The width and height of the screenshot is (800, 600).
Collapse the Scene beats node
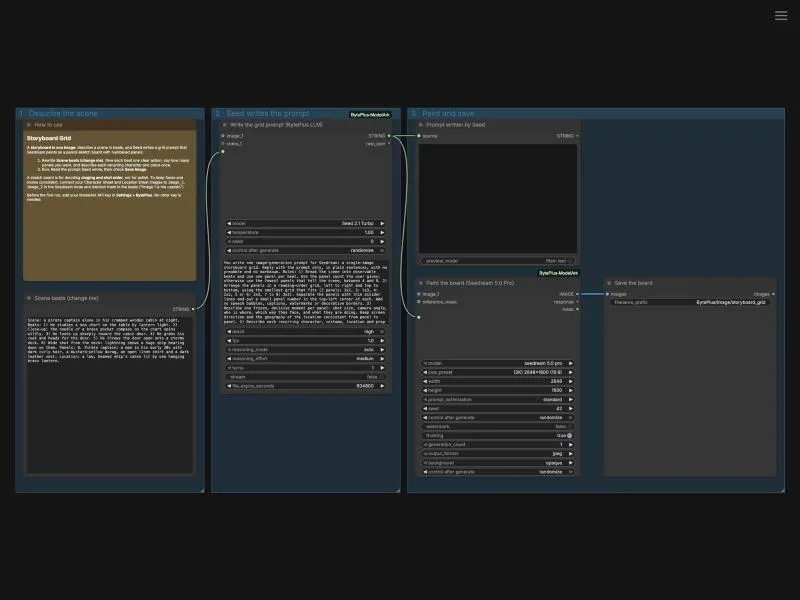(29, 298)
